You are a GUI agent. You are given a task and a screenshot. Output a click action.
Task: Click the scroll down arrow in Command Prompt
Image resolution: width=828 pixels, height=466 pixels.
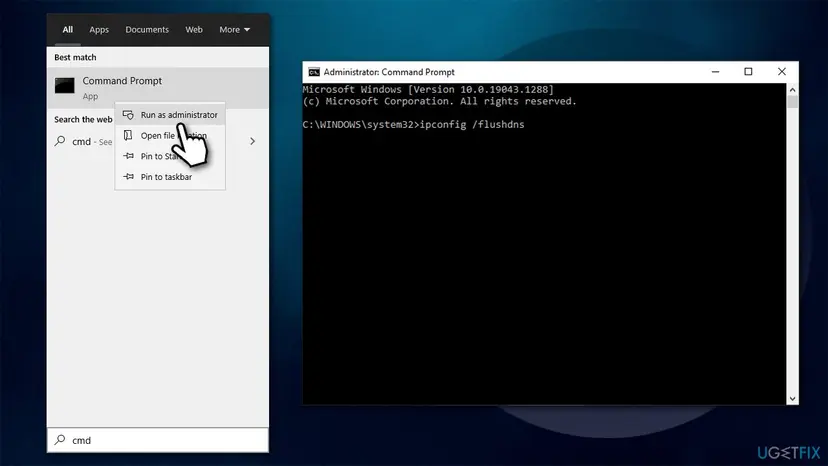[792, 399]
